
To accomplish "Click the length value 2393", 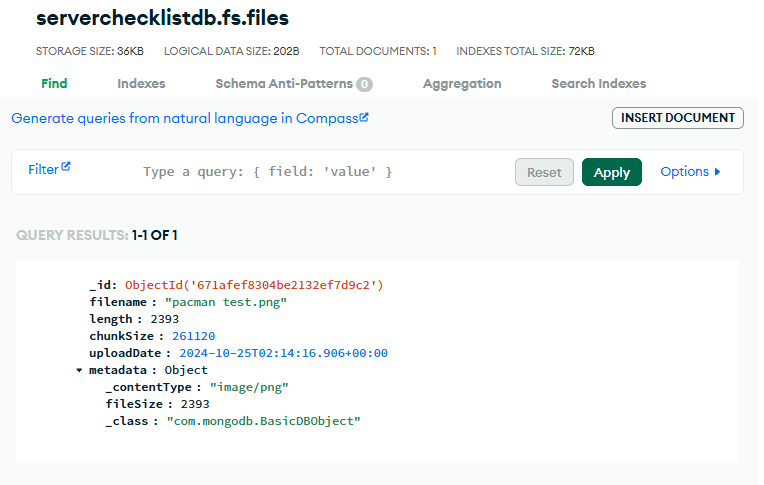I will pyautogui.click(x=165, y=319).
